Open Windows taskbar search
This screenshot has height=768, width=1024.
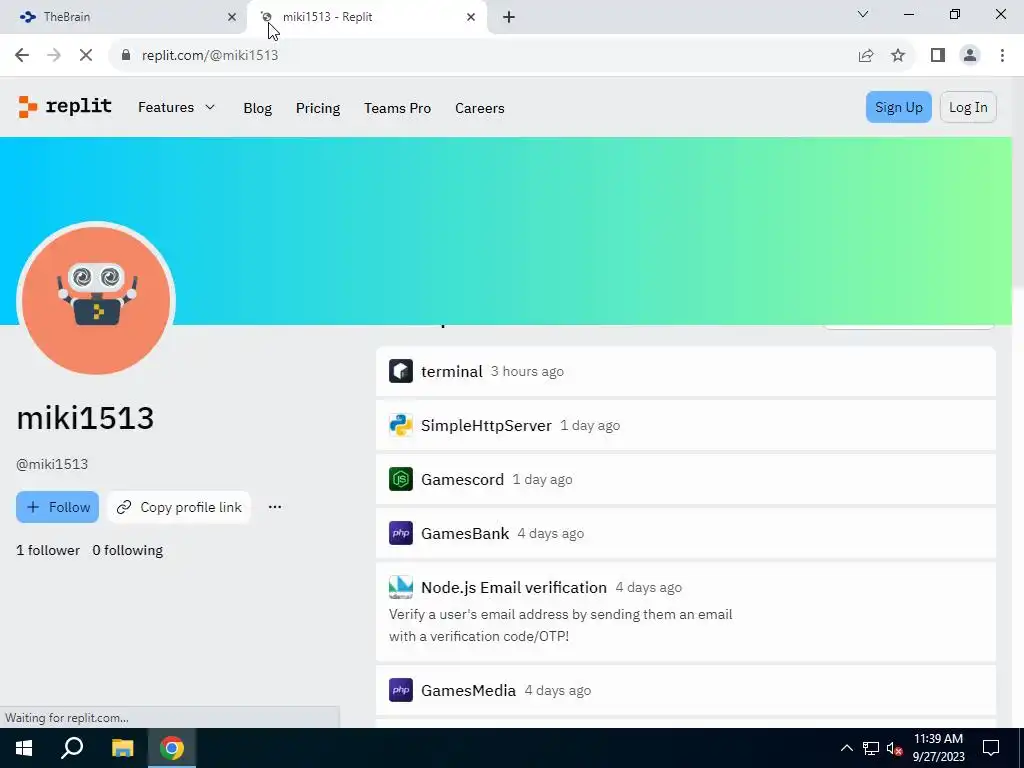[x=72, y=748]
